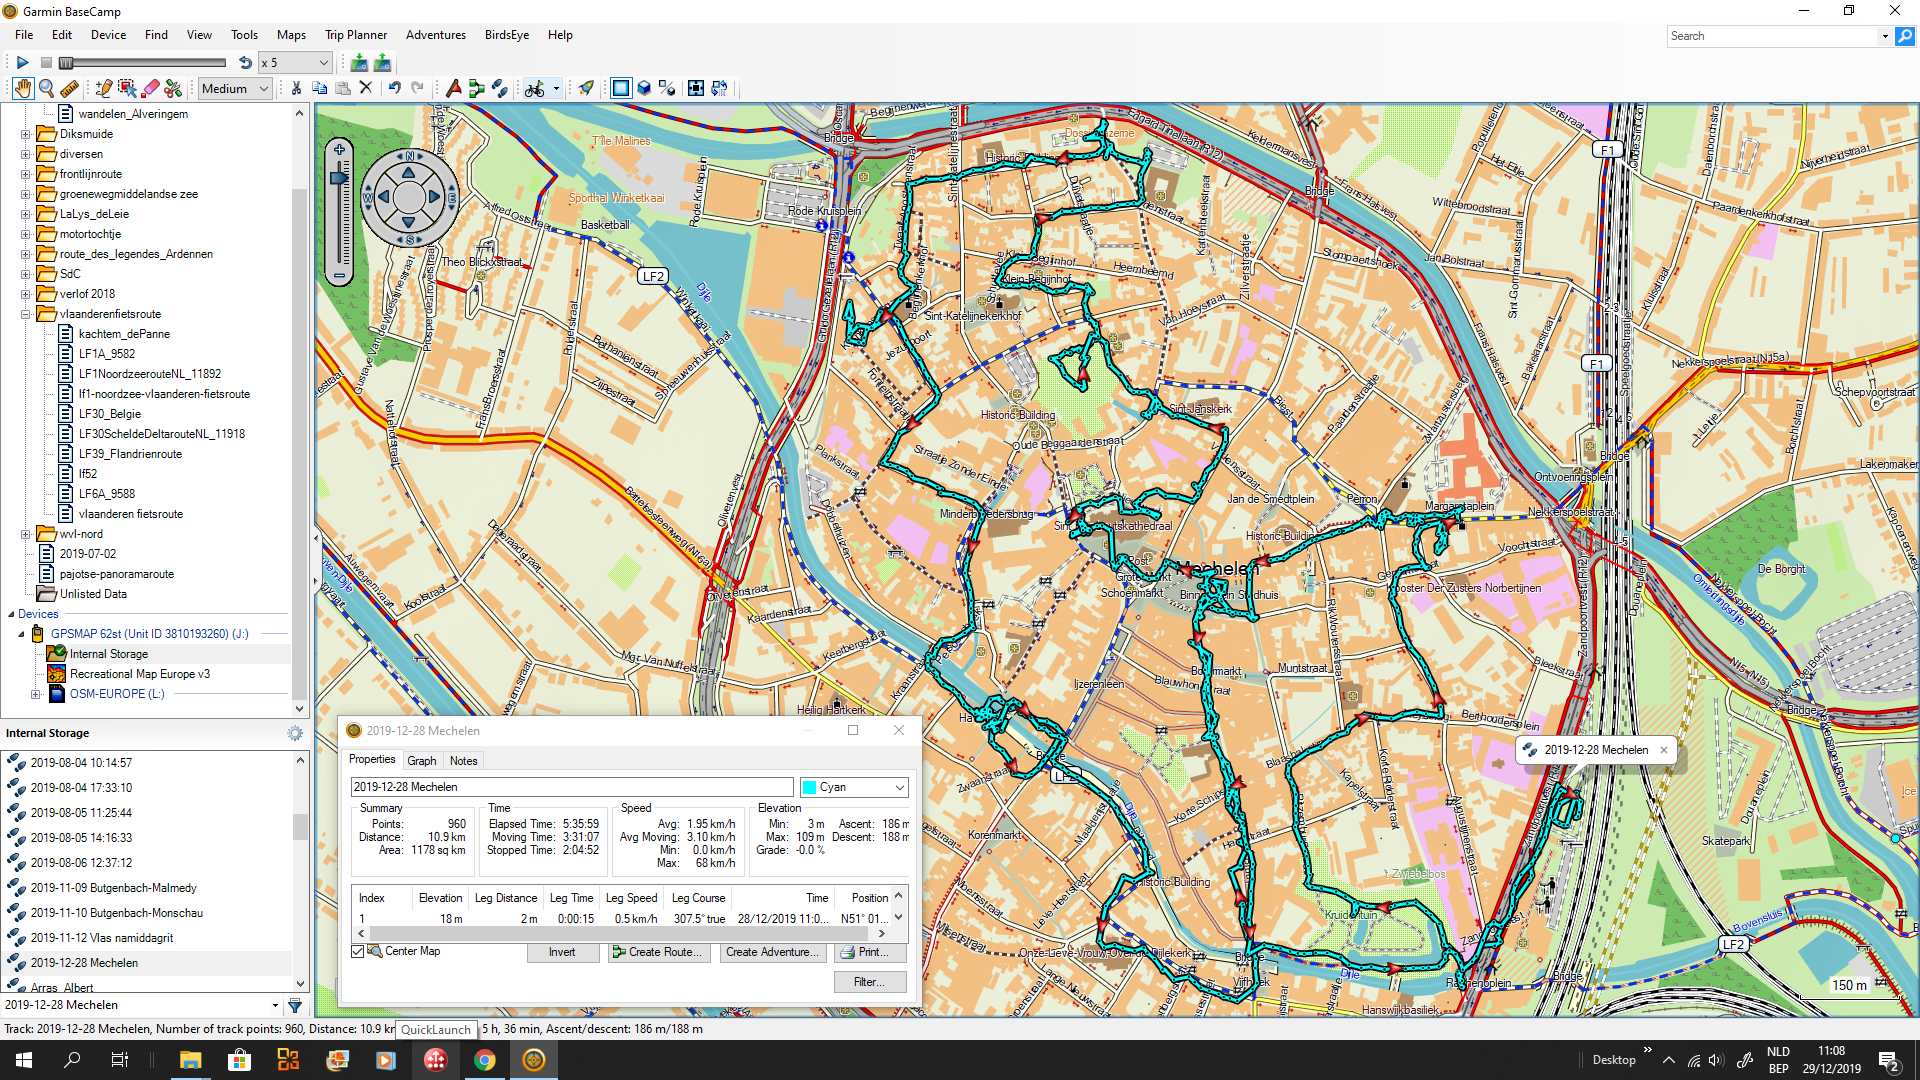Switch to the 2D map view
This screenshot has width=1920, height=1080.
point(621,88)
